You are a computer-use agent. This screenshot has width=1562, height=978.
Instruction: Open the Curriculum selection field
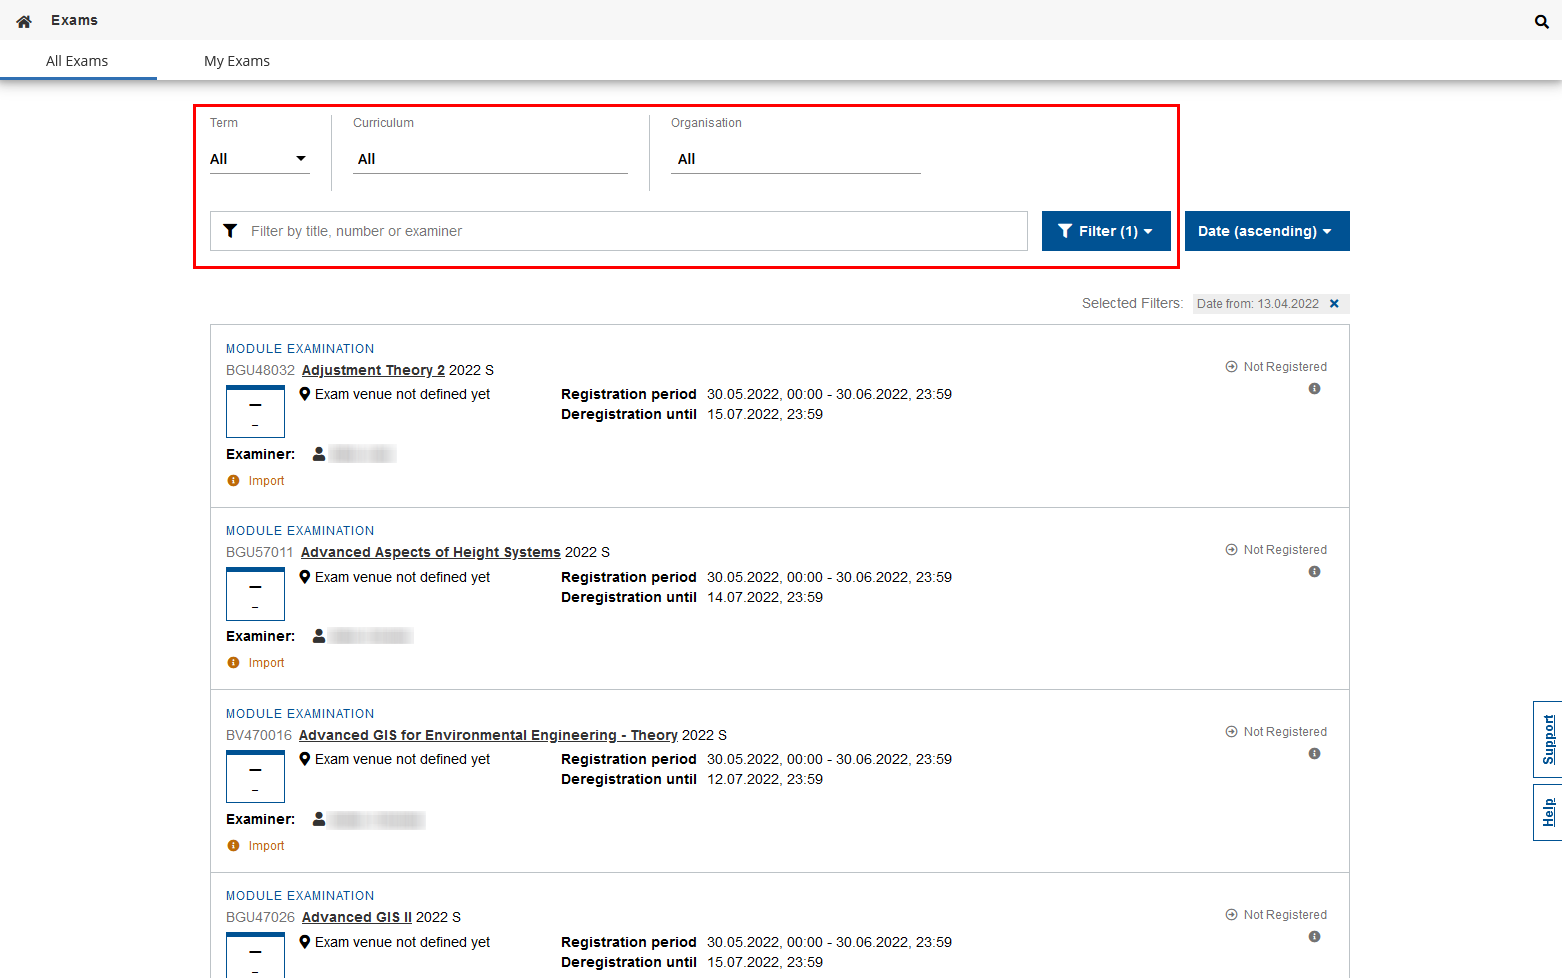[x=489, y=159]
